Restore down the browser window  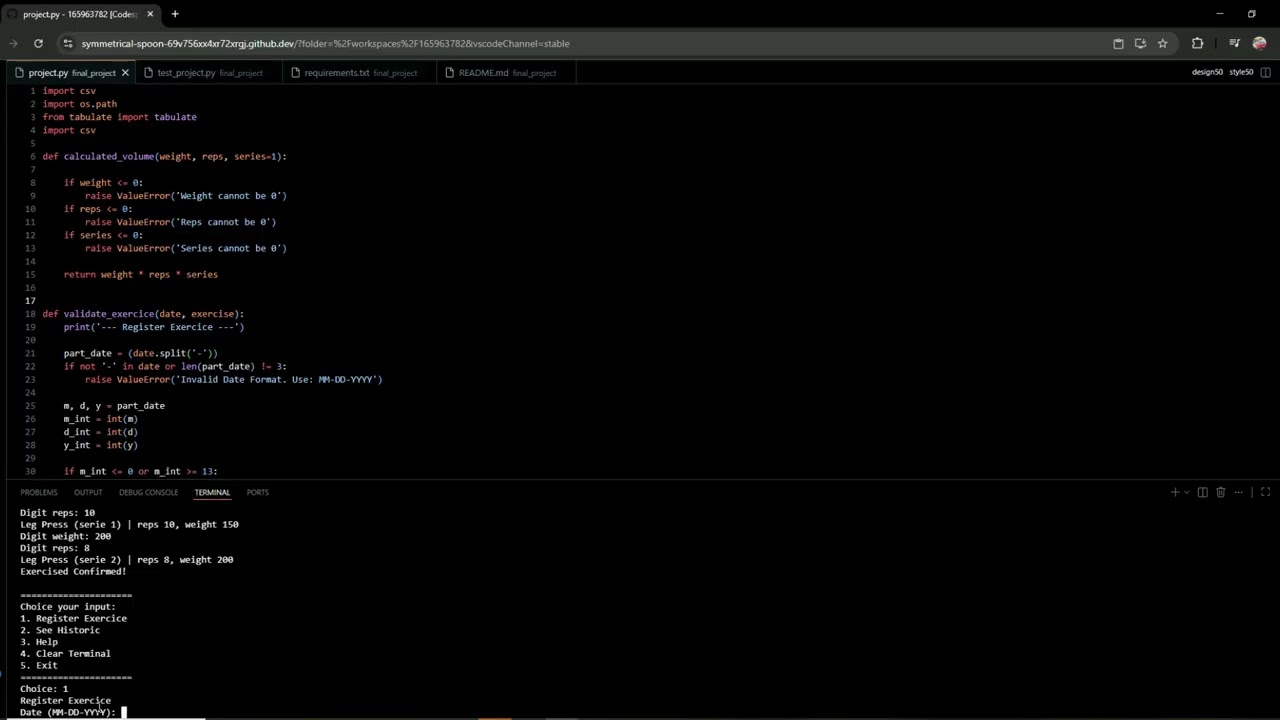1251,14
